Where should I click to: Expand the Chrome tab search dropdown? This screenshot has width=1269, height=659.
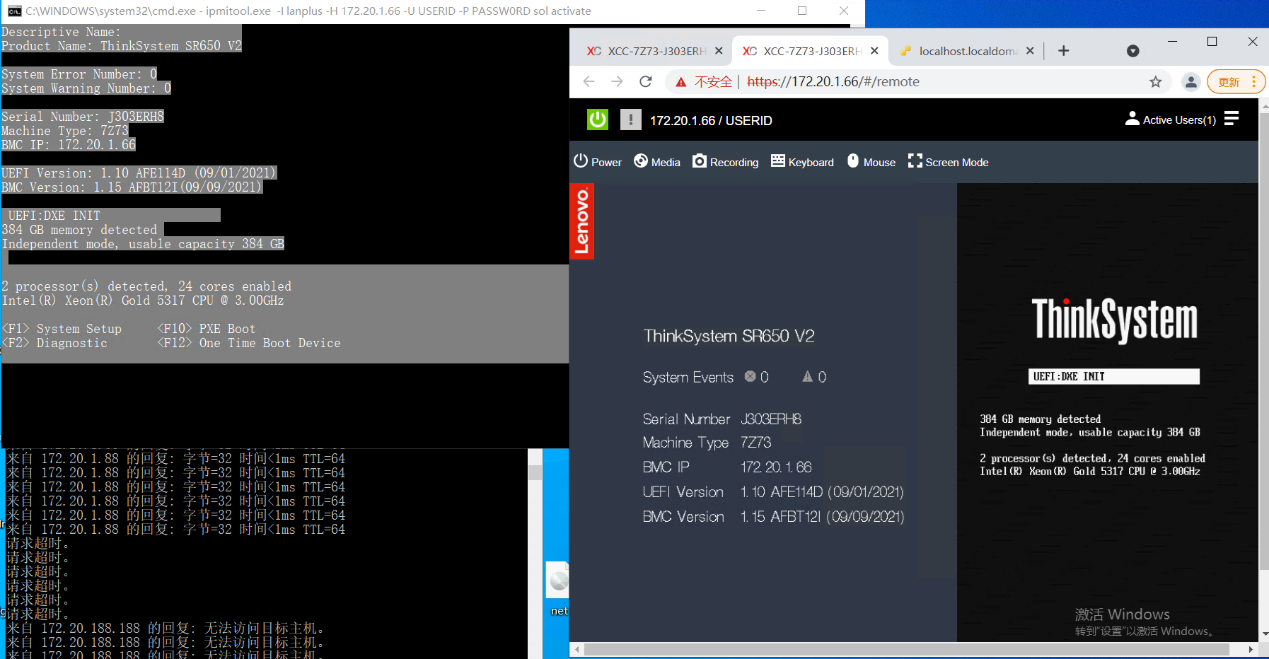click(x=1133, y=51)
